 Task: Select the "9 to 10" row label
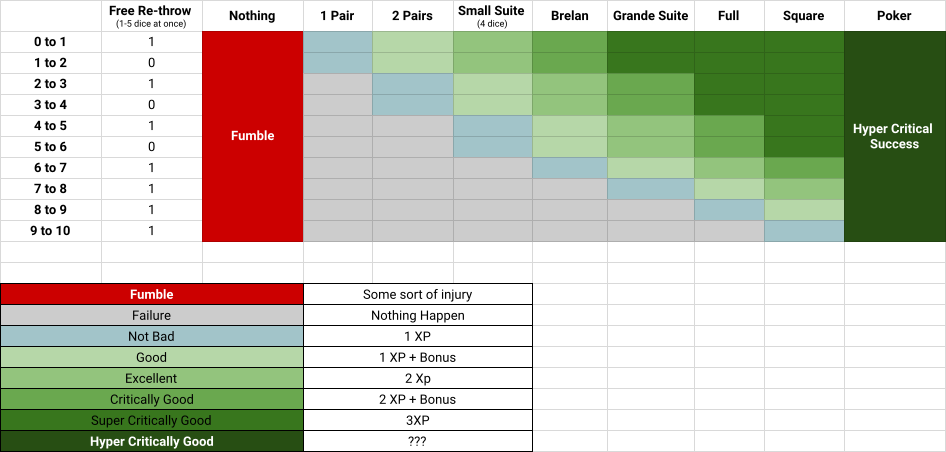[50, 231]
